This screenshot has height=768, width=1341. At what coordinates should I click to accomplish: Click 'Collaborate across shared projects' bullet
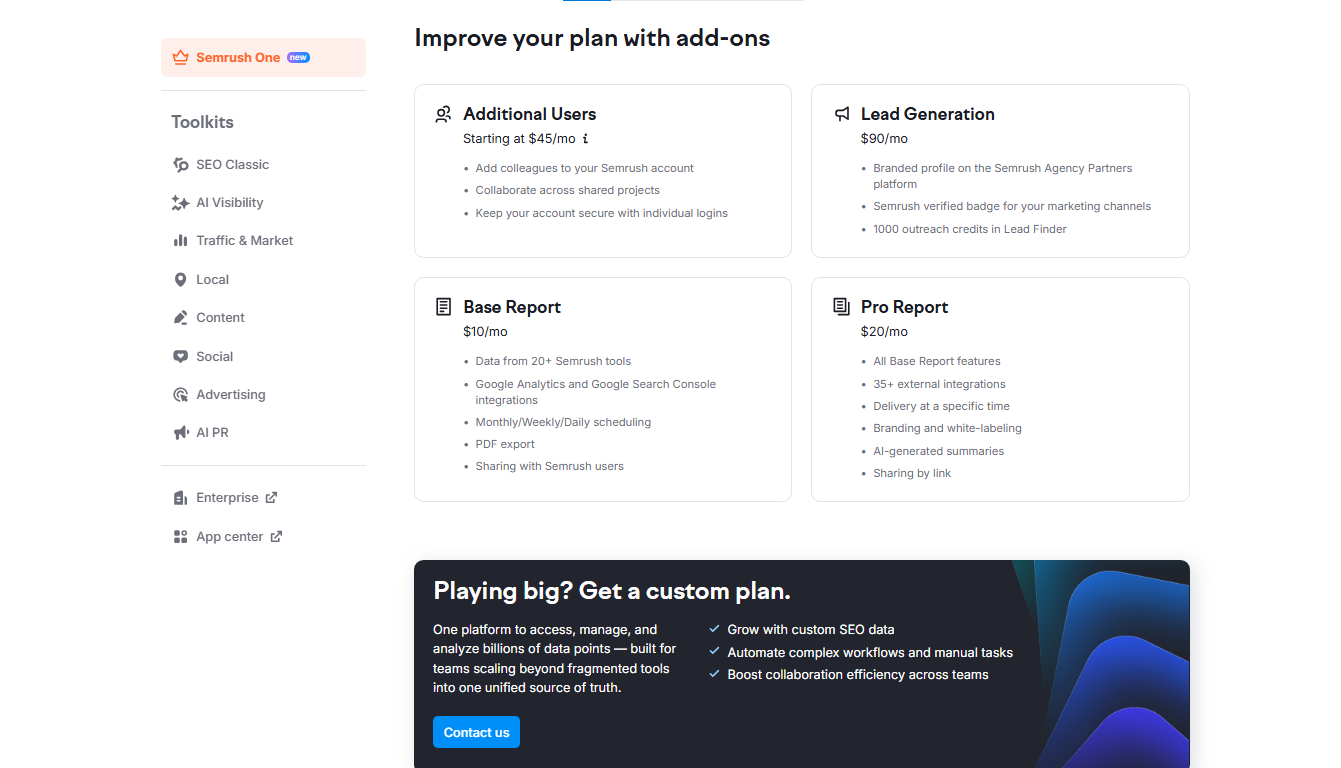click(x=567, y=190)
